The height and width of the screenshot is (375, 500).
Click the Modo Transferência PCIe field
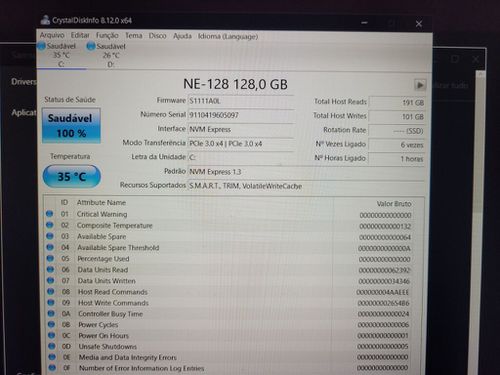[x=241, y=144]
